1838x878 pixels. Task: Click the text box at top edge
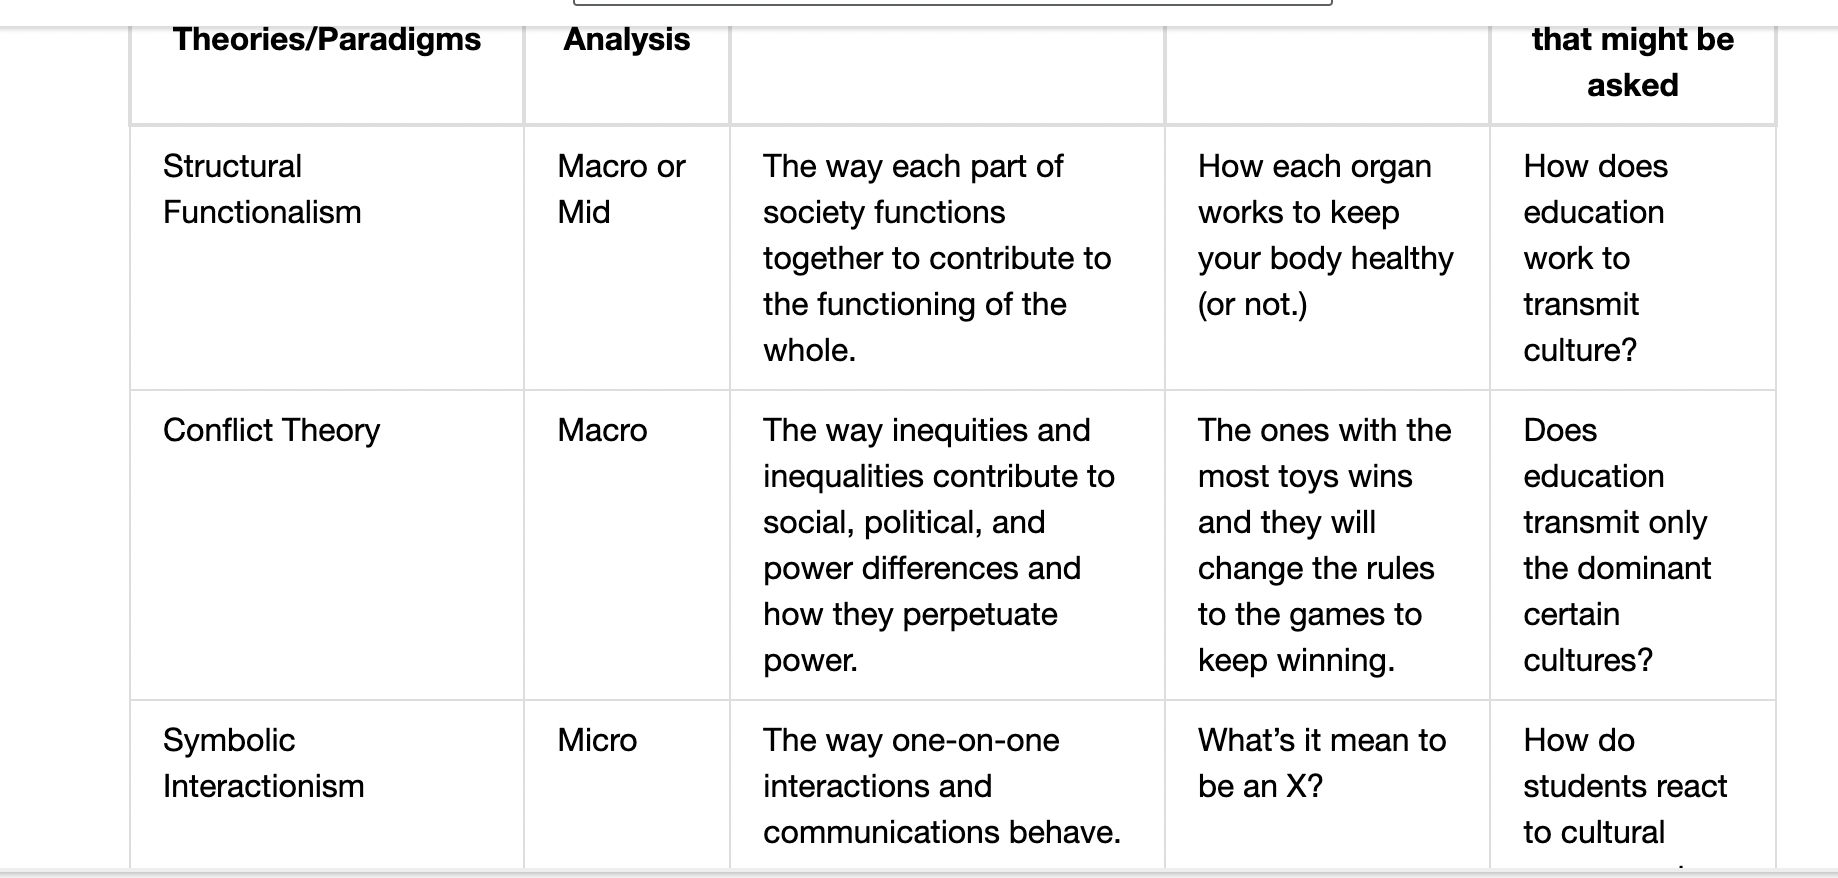click(x=952, y=3)
